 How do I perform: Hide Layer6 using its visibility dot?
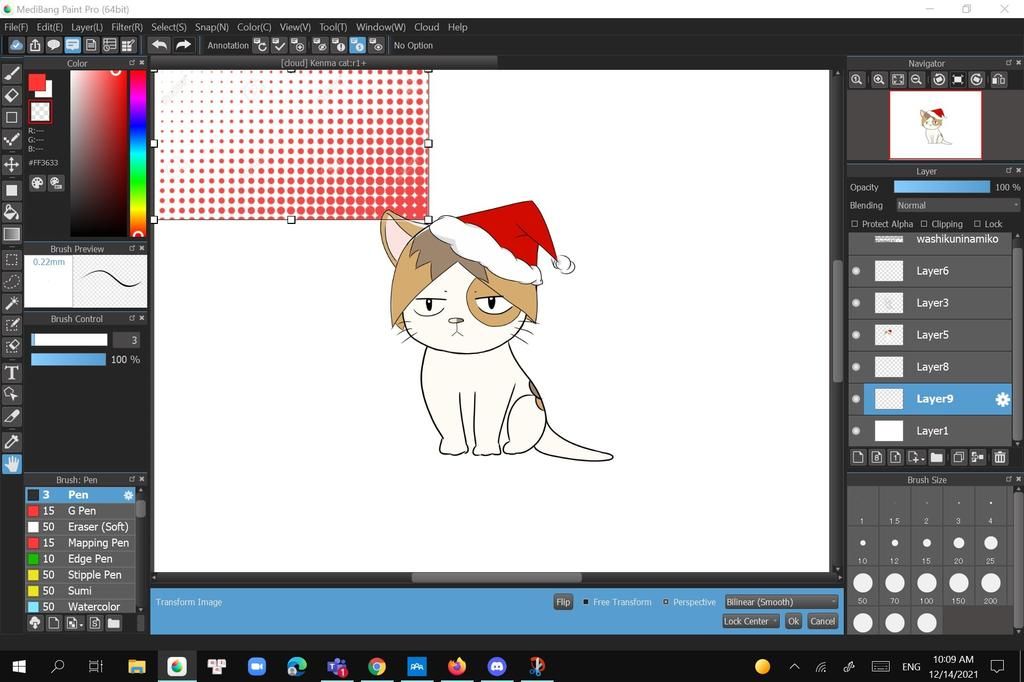click(856, 271)
